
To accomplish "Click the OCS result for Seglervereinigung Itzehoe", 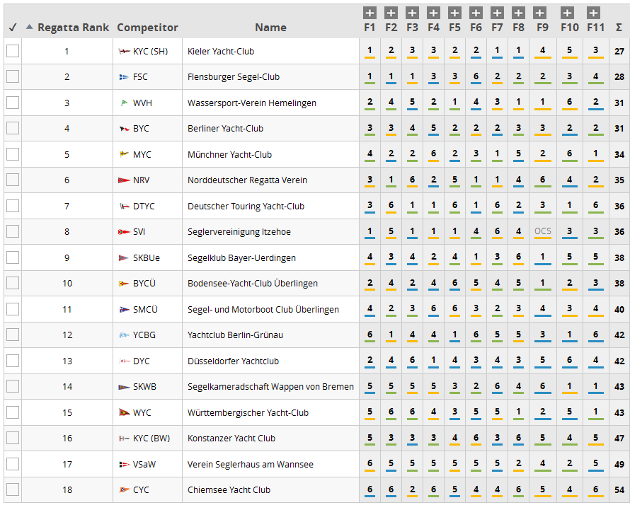I will (x=543, y=231).
